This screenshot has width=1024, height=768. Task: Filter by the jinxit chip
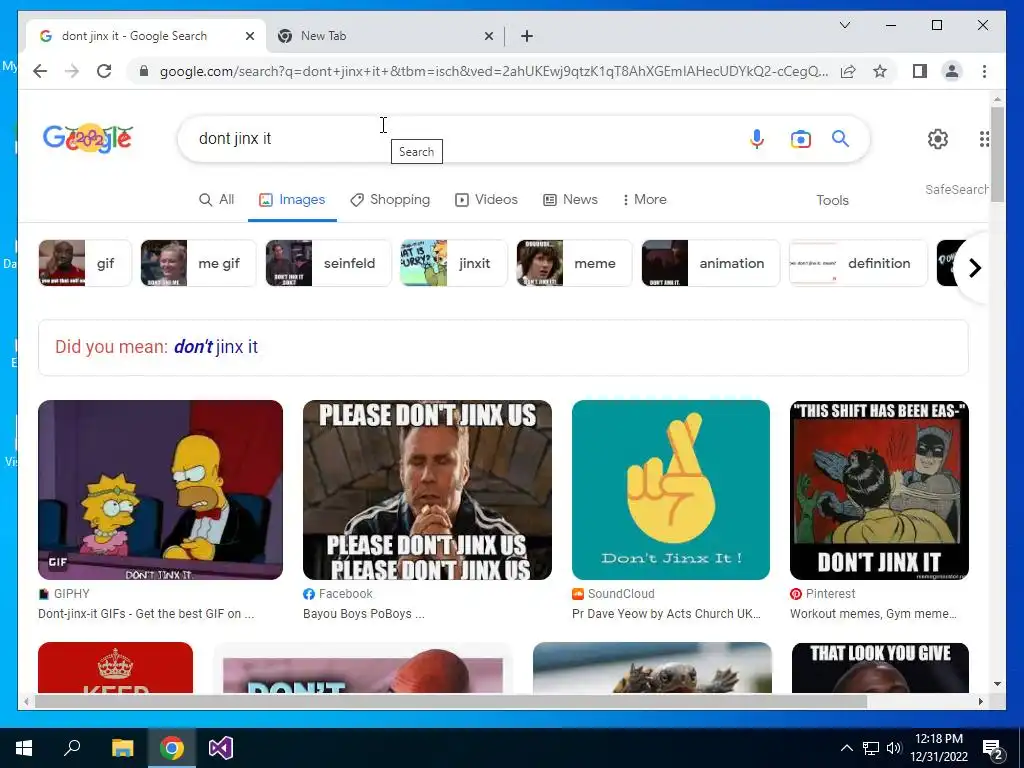click(453, 263)
